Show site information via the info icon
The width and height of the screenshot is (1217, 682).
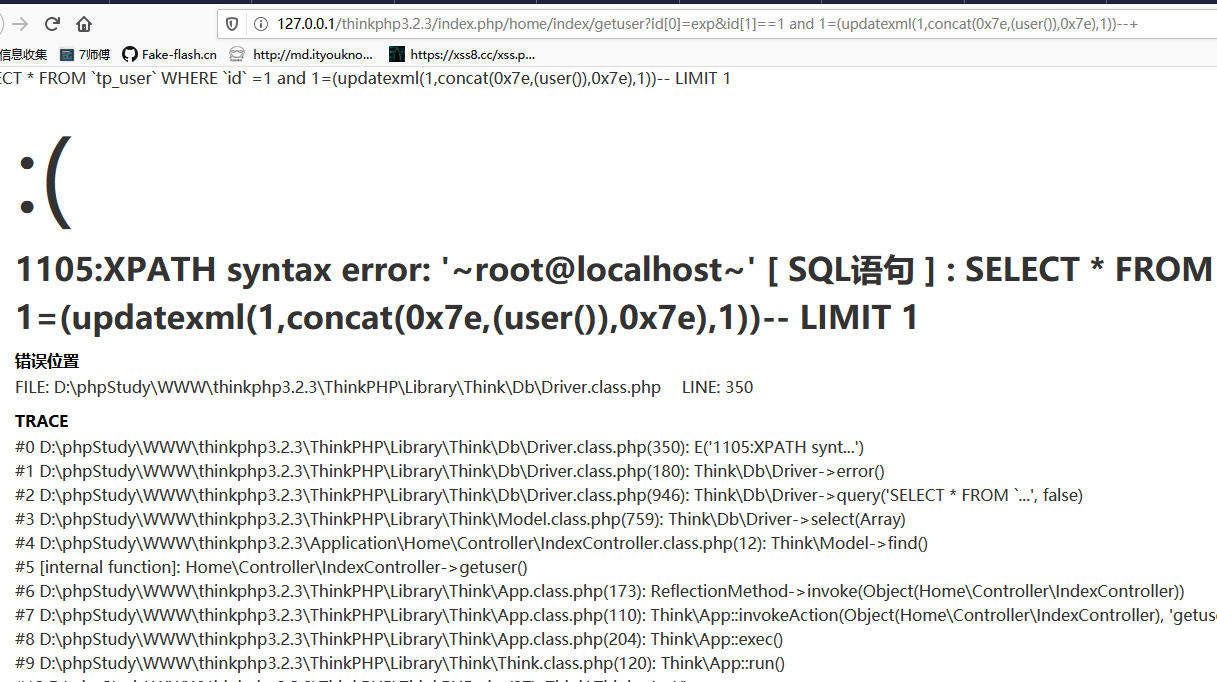[260, 24]
